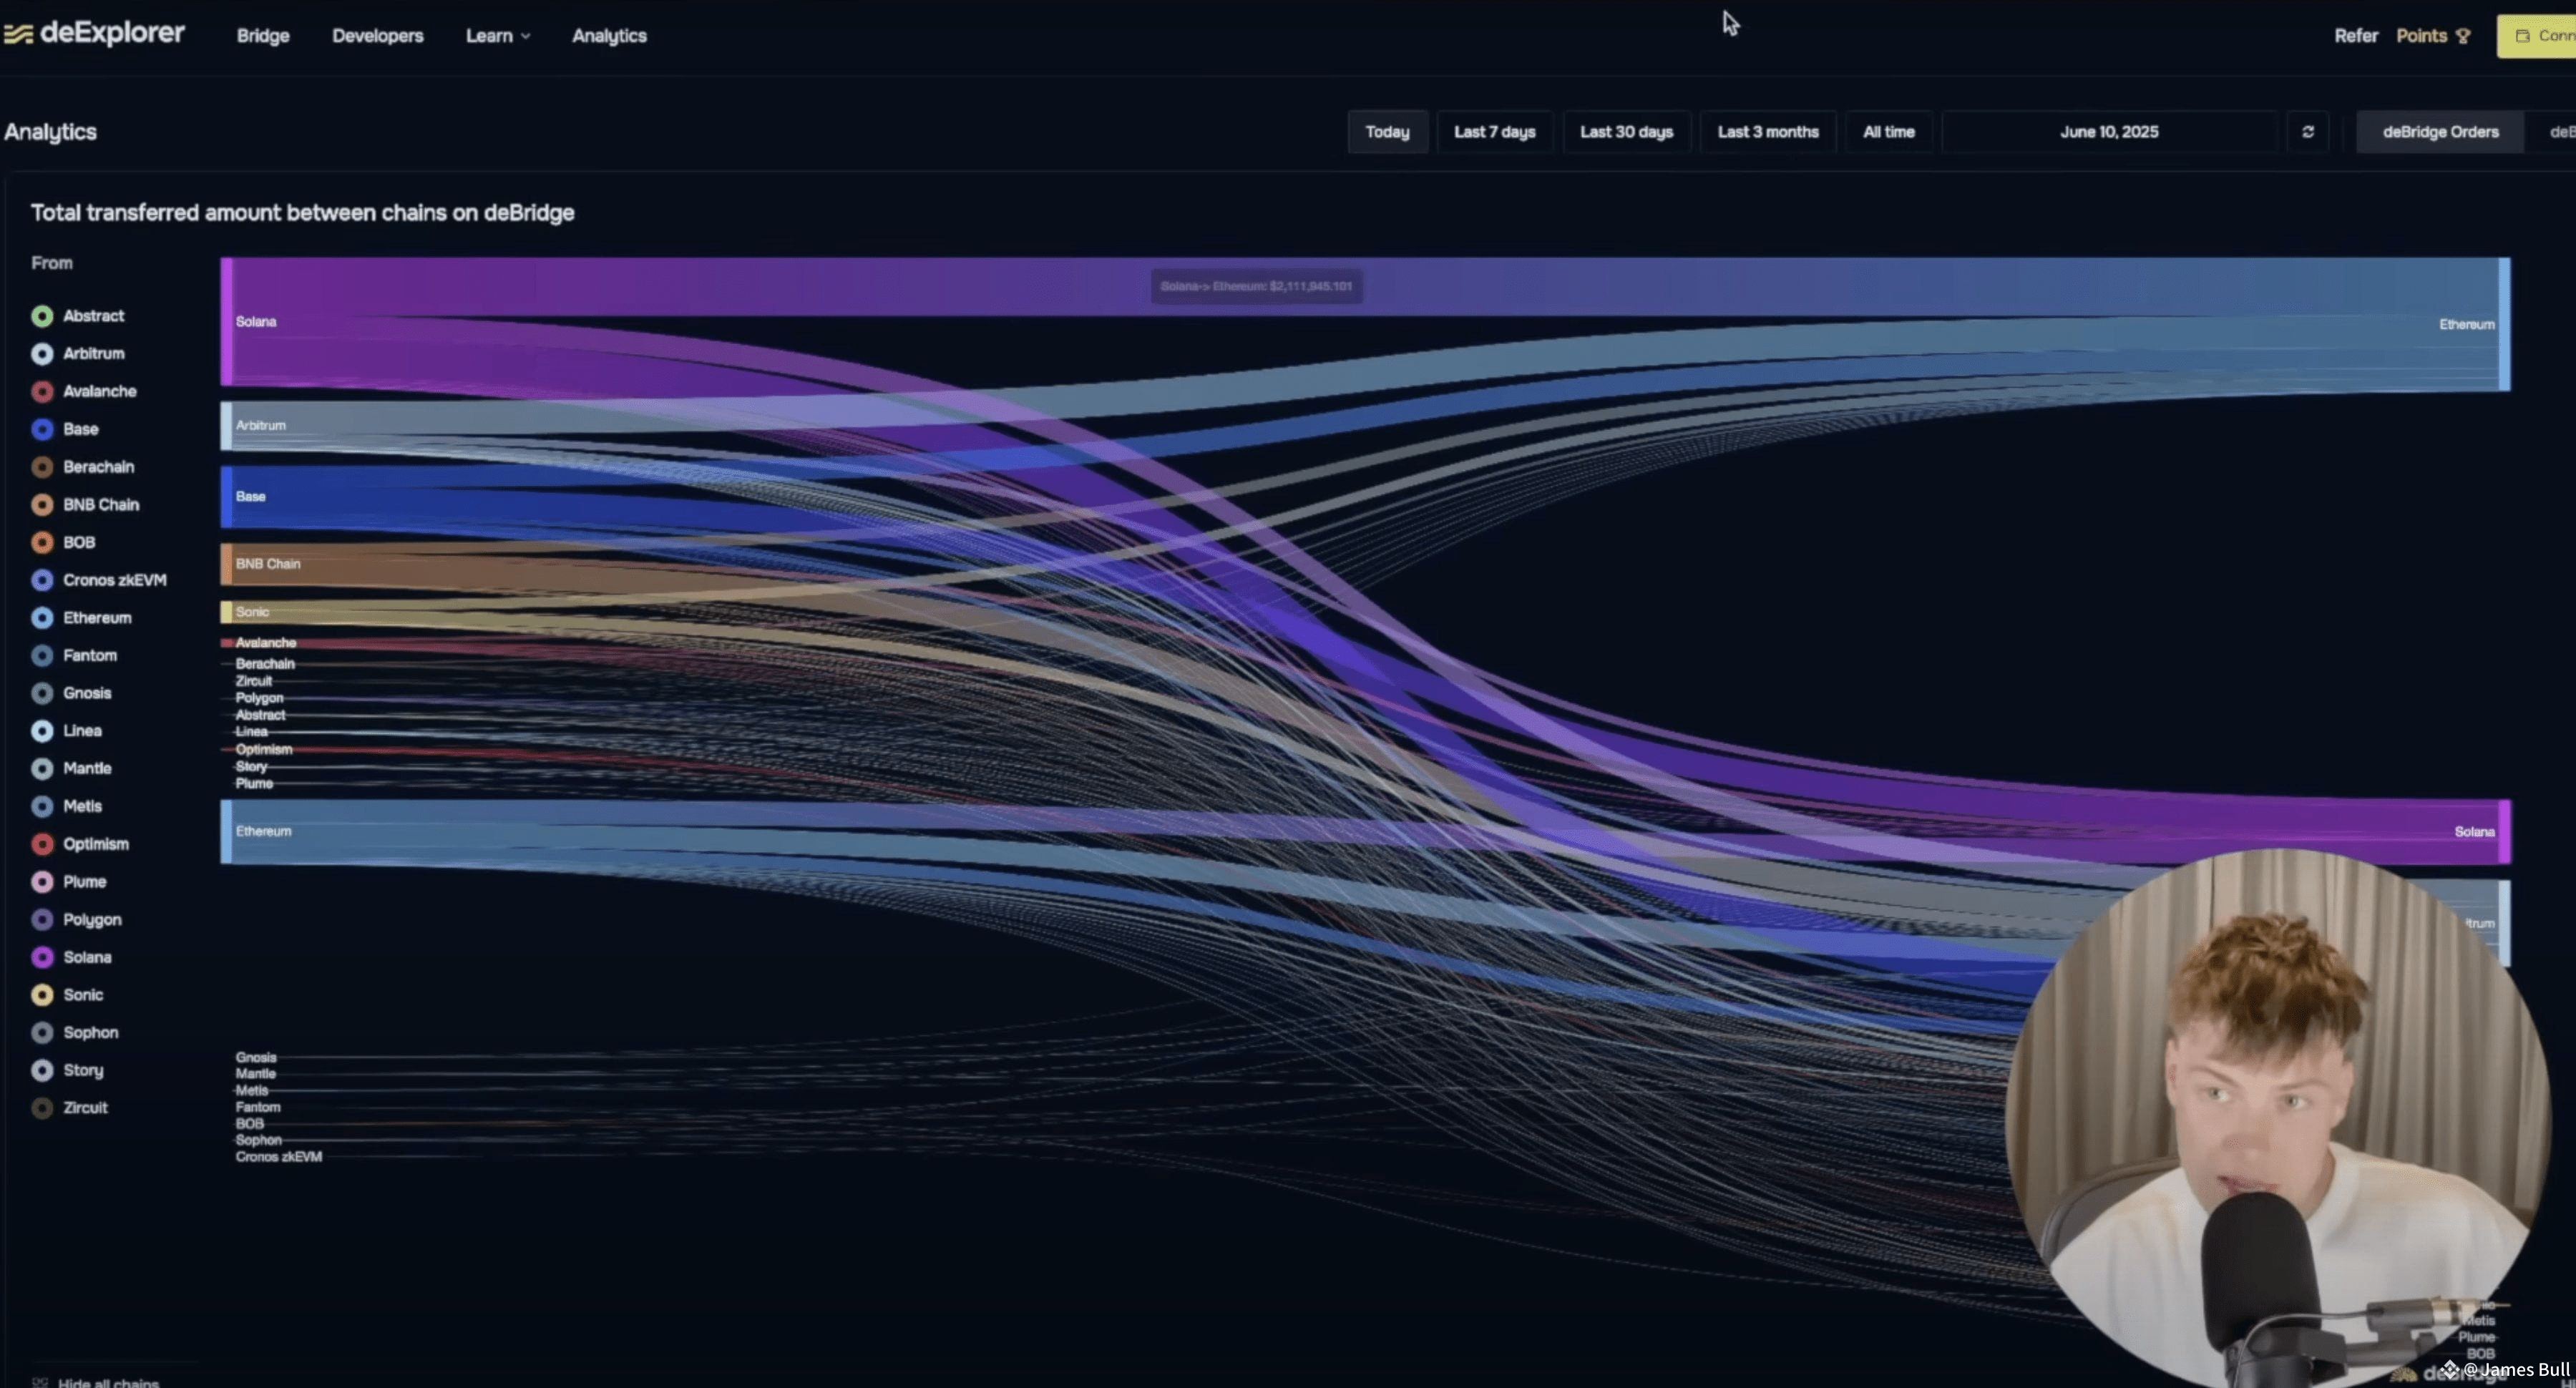2576x1388 pixels.
Task: Click the Berachain source label in chart
Action: (265, 664)
